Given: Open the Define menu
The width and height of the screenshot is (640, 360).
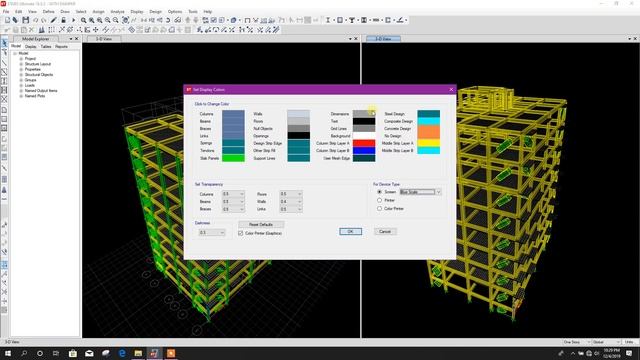Looking at the screenshot, I should pos(48,11).
